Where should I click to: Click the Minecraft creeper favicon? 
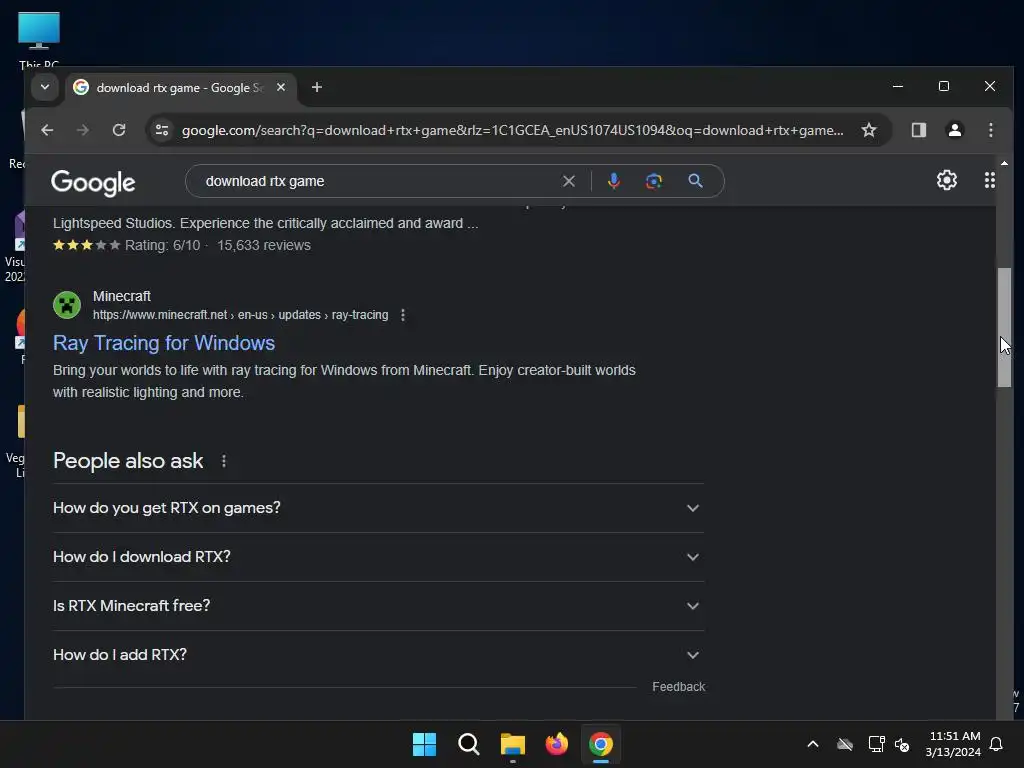point(67,305)
